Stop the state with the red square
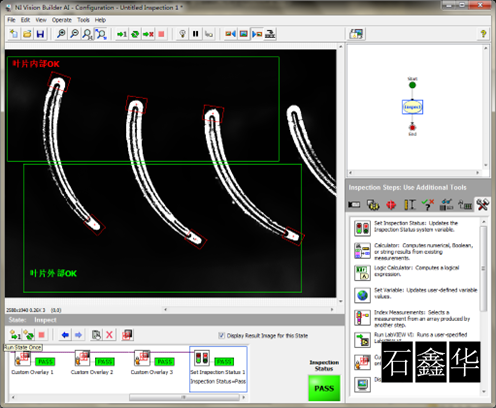Image resolution: width=496 pixels, height=408 pixels. (41, 335)
